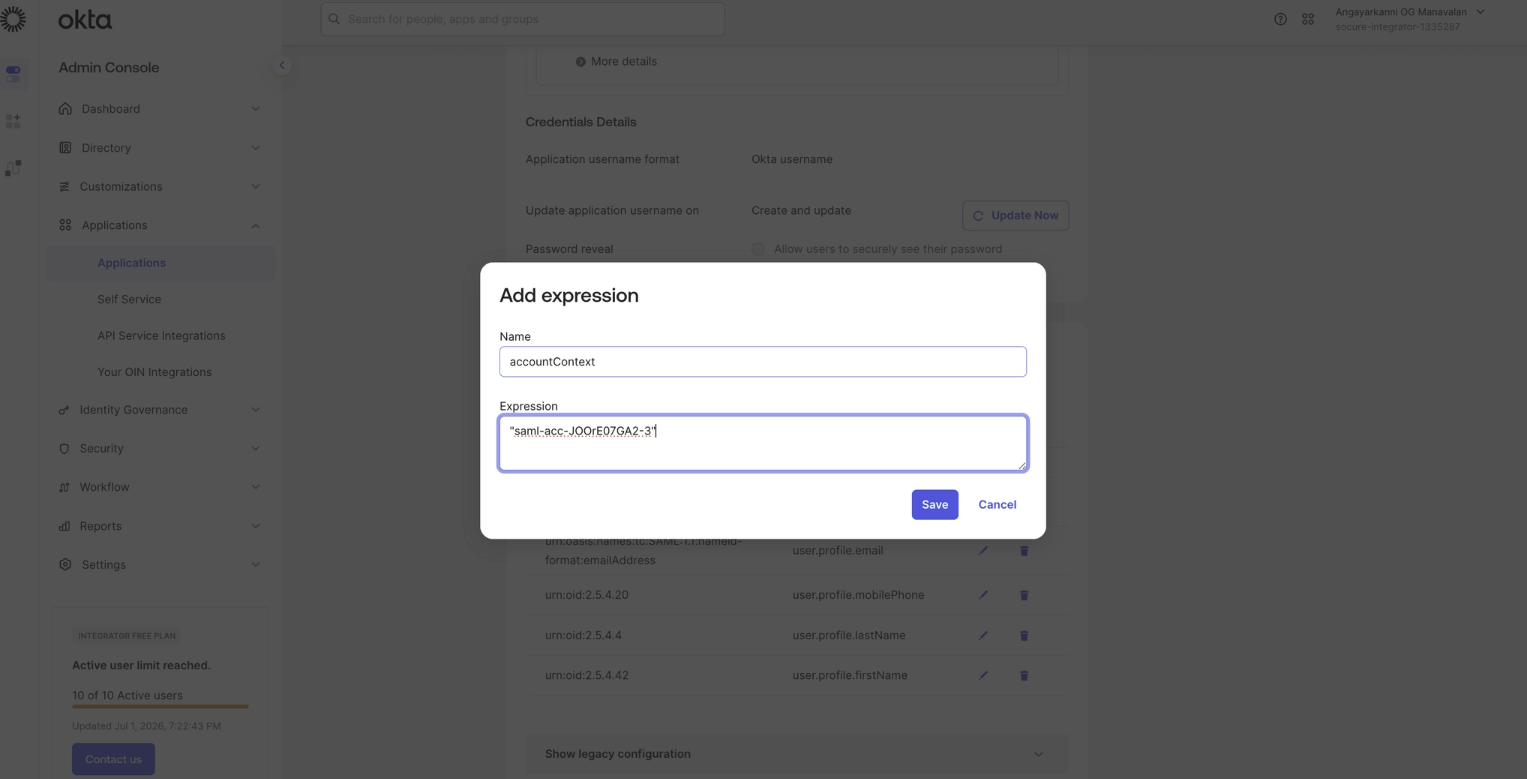Collapse the Admin Console sidebar arrow
Screen dimensions: 1527x779
pyautogui.click(x=281, y=65)
